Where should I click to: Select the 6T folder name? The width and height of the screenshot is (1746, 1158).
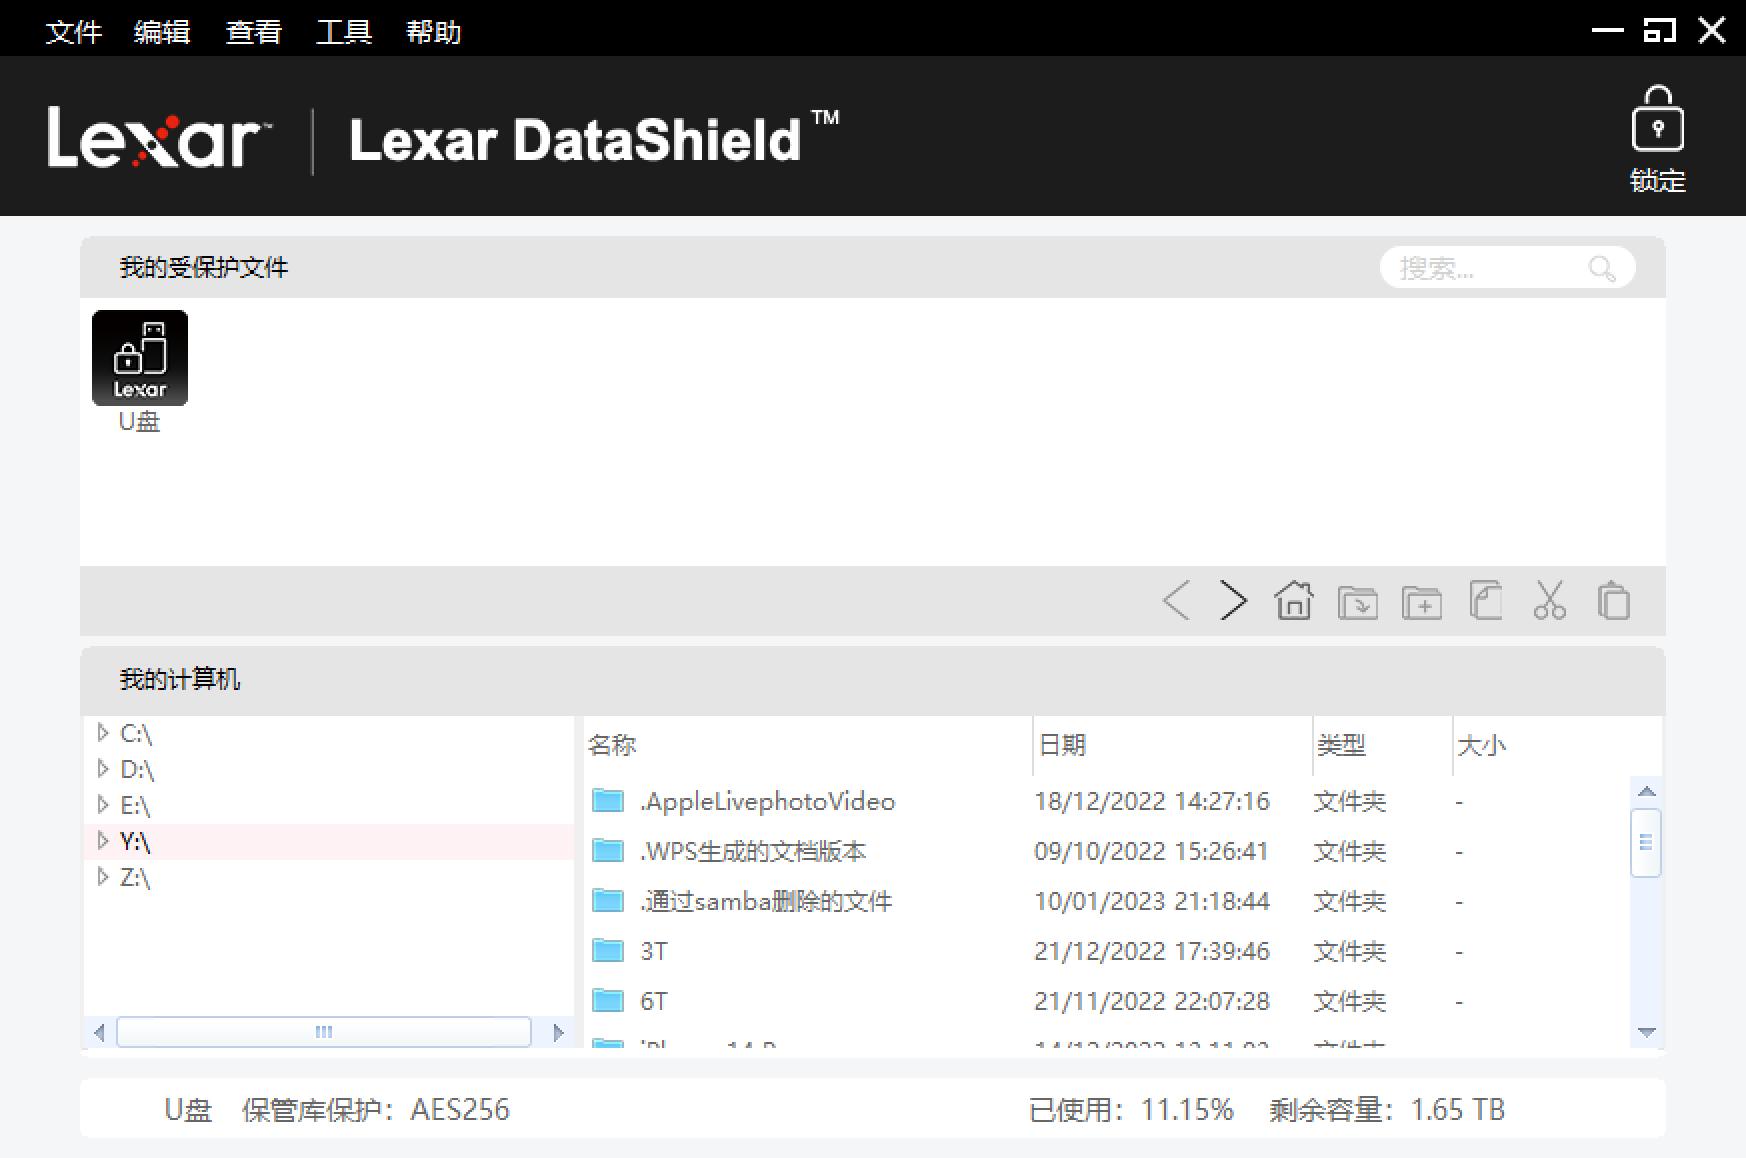(x=654, y=1001)
